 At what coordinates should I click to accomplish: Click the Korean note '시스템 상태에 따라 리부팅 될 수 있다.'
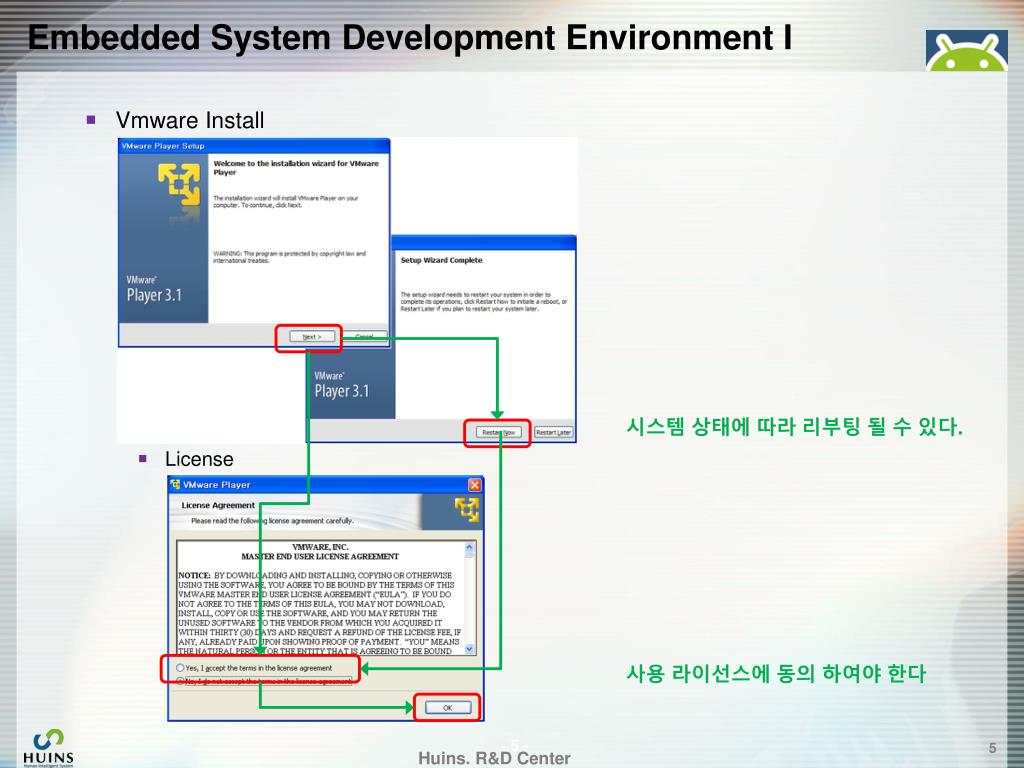click(x=795, y=426)
